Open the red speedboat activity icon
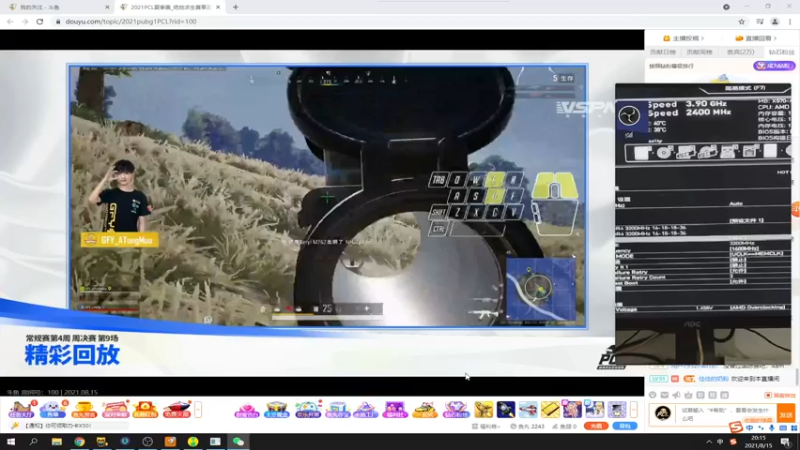 coord(177,409)
